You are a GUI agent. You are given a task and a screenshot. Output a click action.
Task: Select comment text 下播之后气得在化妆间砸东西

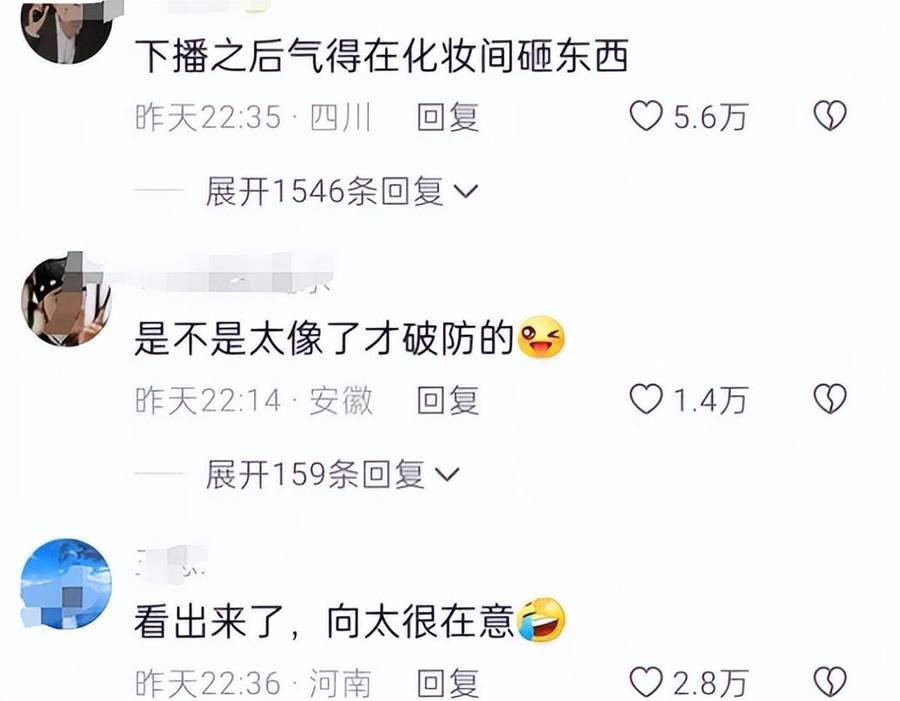point(382,56)
